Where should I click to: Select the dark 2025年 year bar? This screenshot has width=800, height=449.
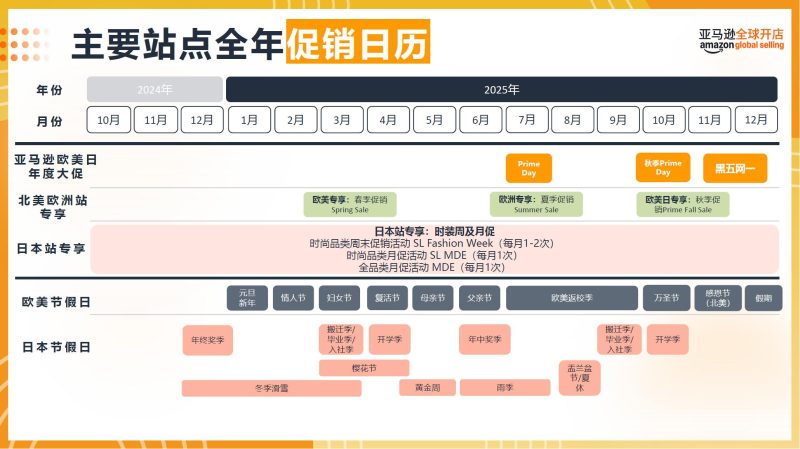click(x=501, y=89)
